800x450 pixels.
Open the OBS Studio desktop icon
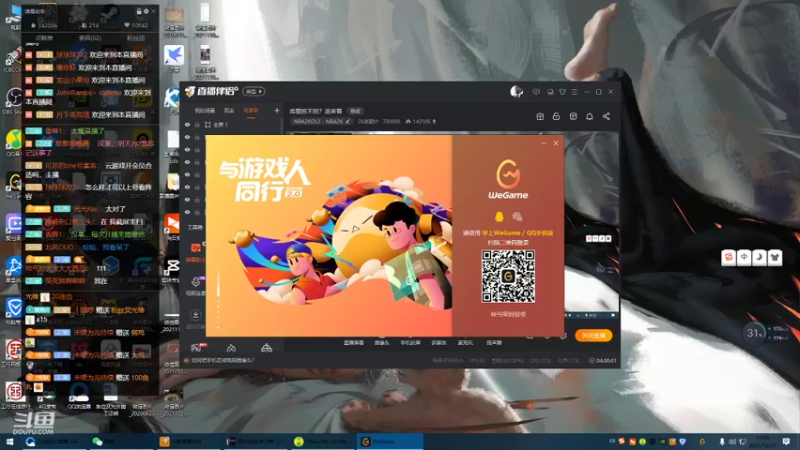tap(14, 99)
